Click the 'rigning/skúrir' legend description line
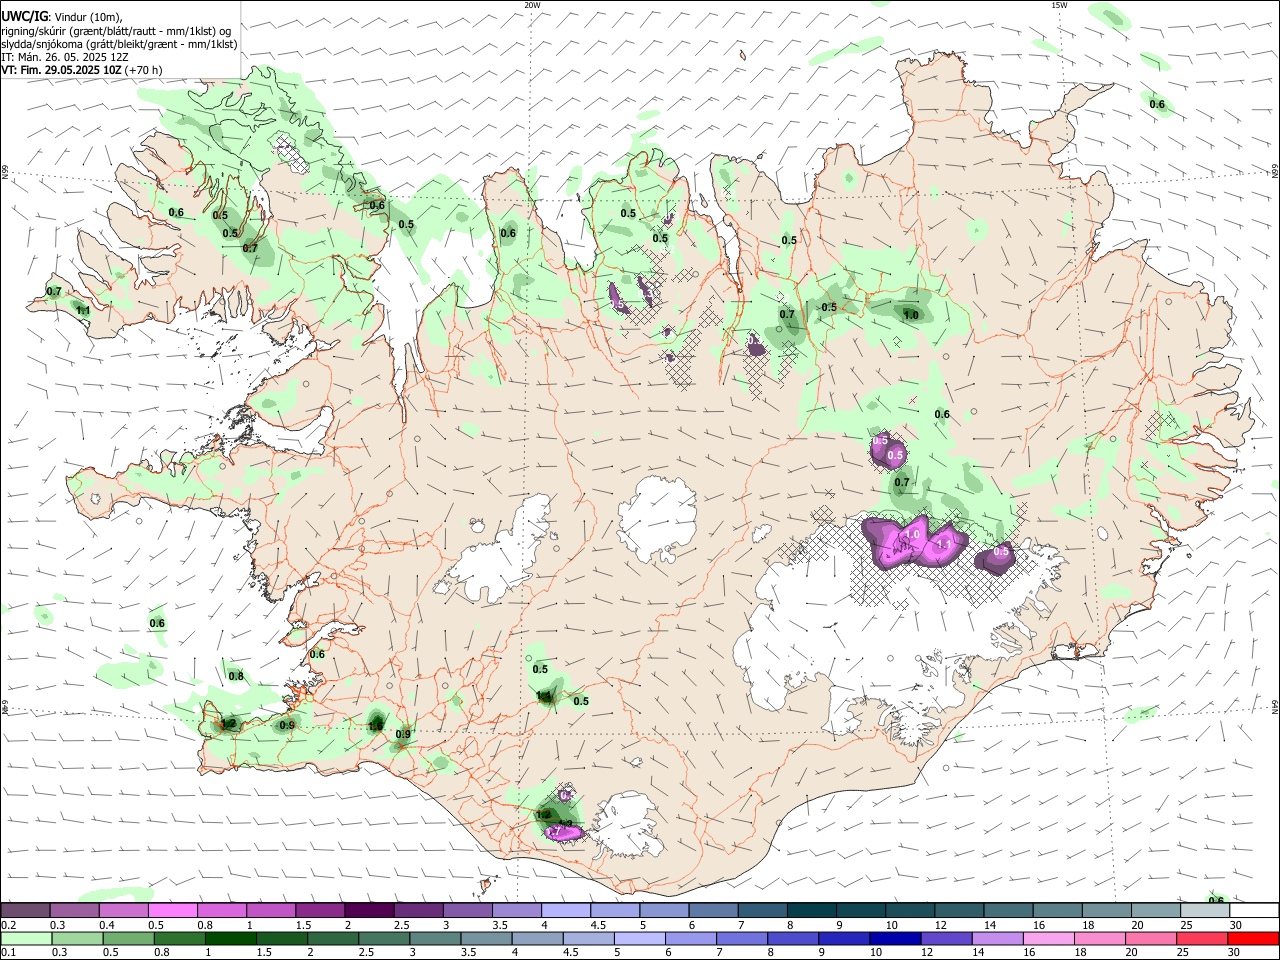Viewport: 1280px width, 960px height. click(x=116, y=31)
